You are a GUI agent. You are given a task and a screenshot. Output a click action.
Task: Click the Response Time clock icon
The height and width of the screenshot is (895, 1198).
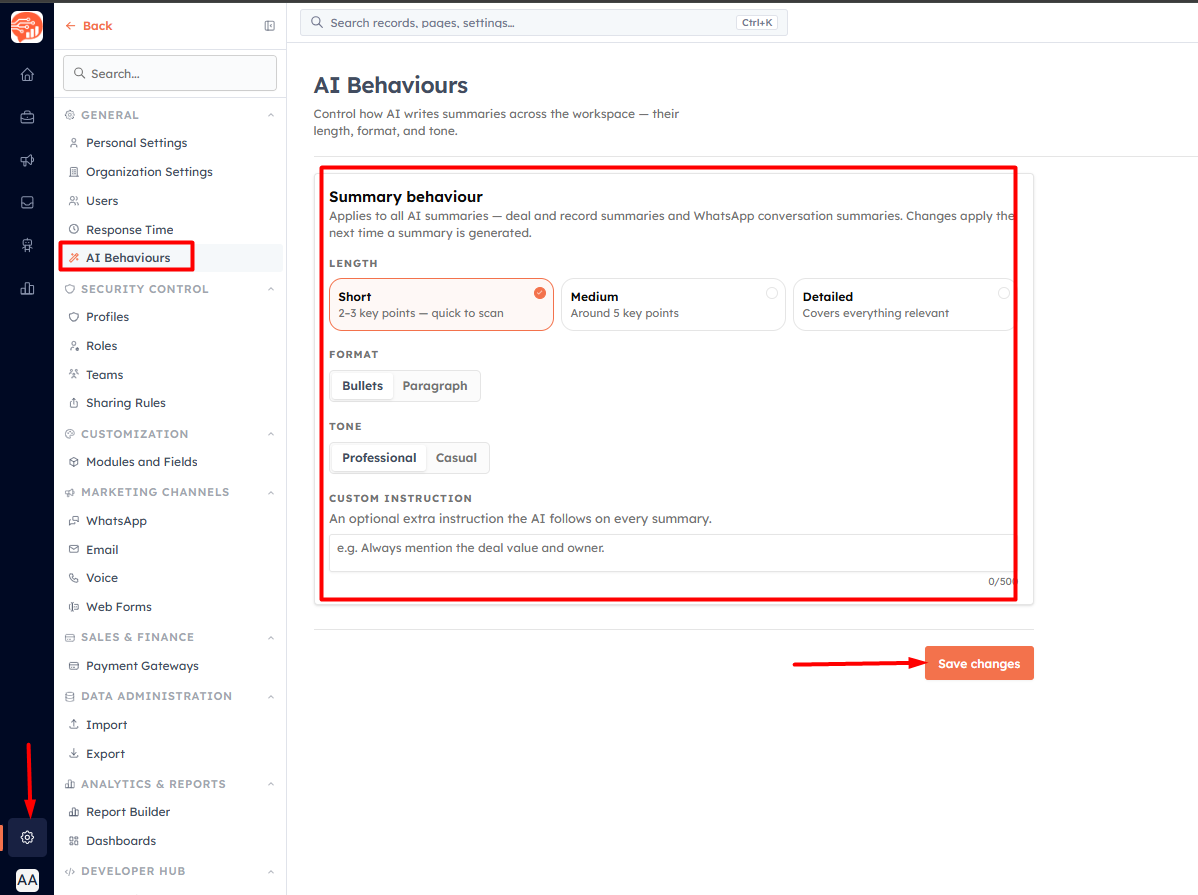[x=74, y=229]
